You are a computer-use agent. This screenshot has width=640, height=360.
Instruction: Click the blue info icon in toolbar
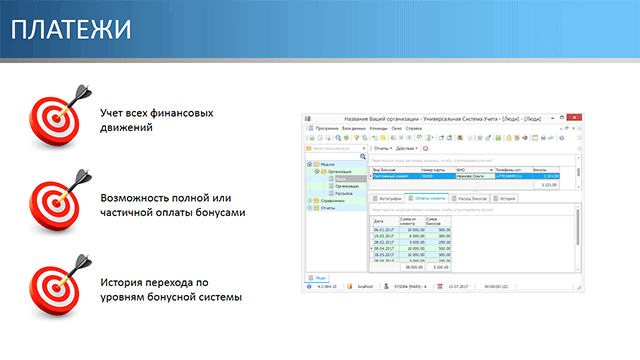[562, 138]
